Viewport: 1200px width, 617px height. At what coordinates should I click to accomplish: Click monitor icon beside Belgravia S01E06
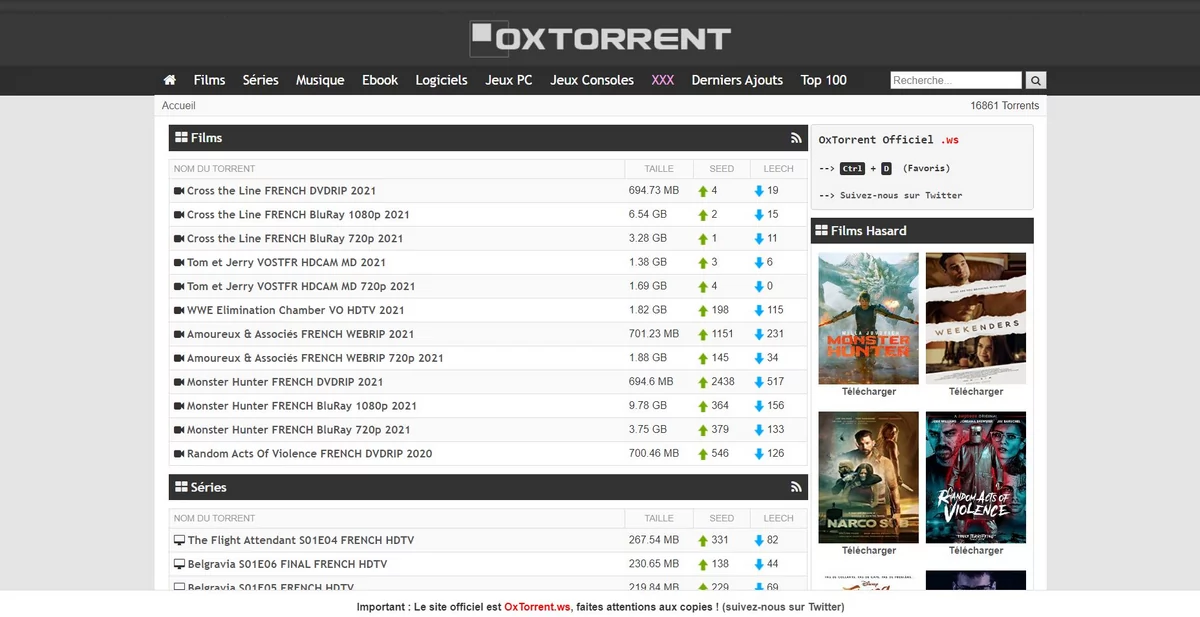point(180,565)
